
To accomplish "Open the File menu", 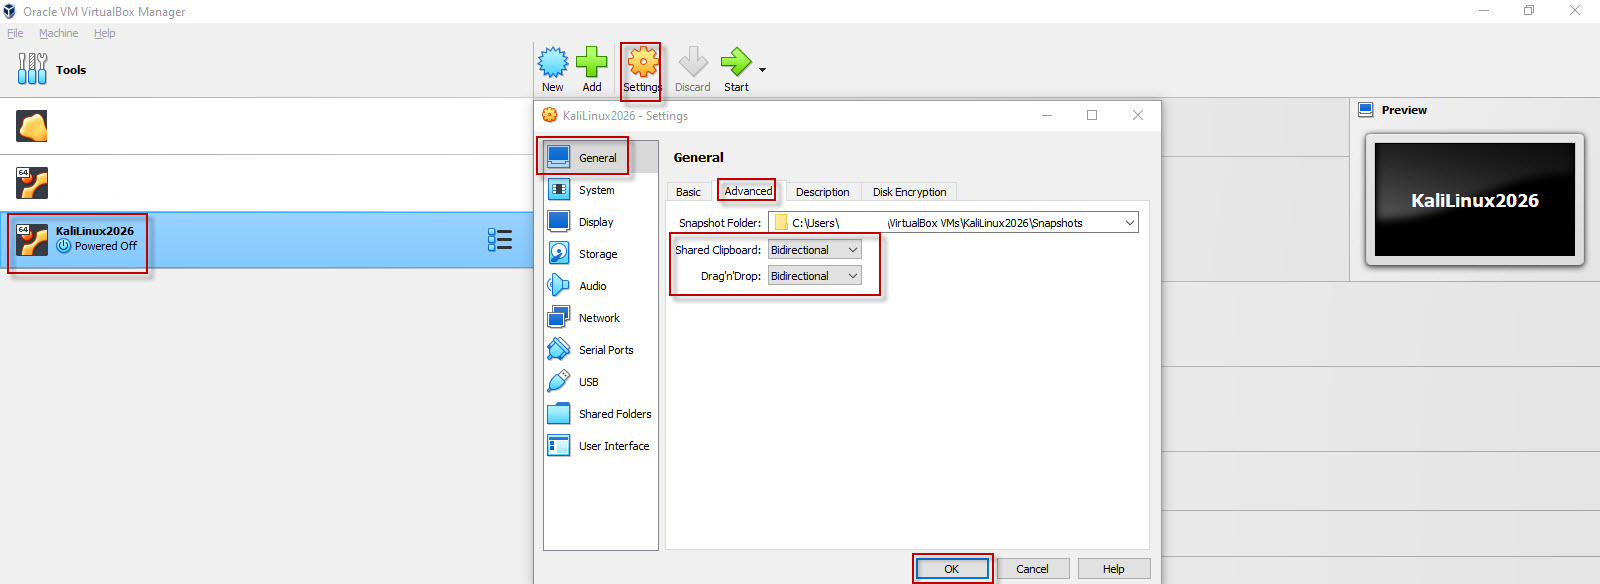I will click(x=15, y=33).
